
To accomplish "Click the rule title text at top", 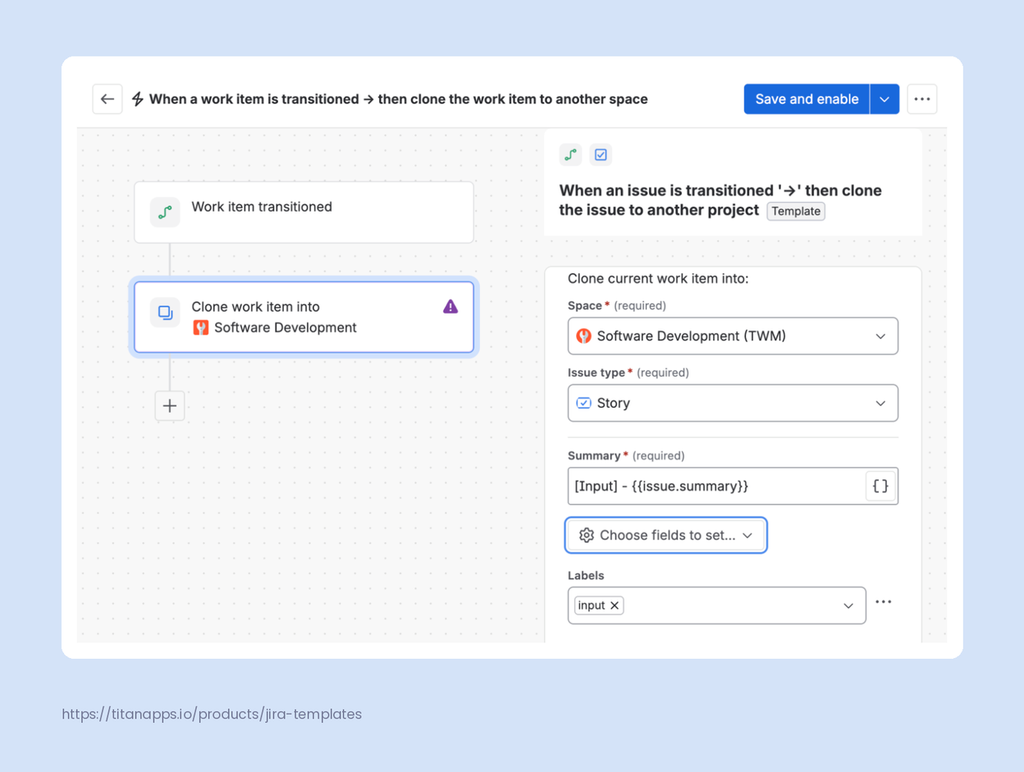I will click(398, 99).
